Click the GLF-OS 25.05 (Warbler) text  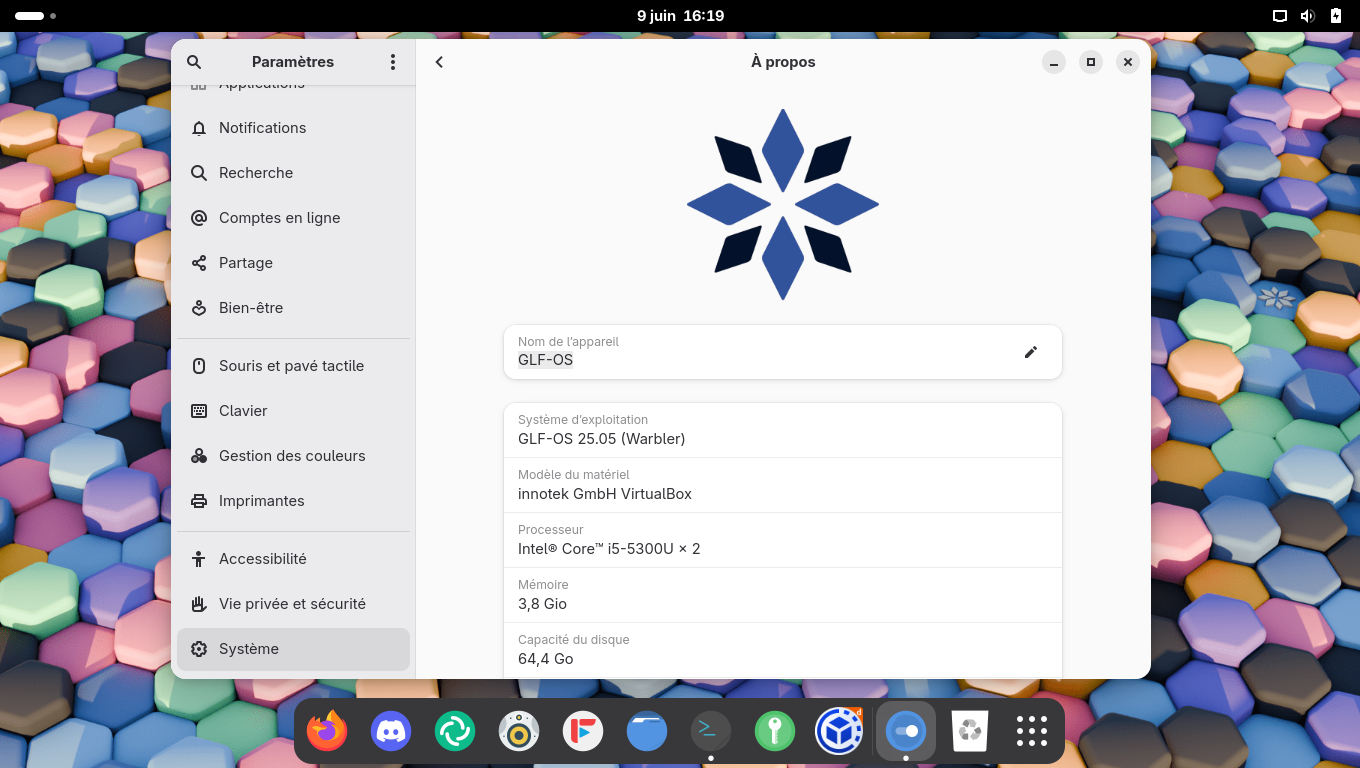click(x=601, y=439)
